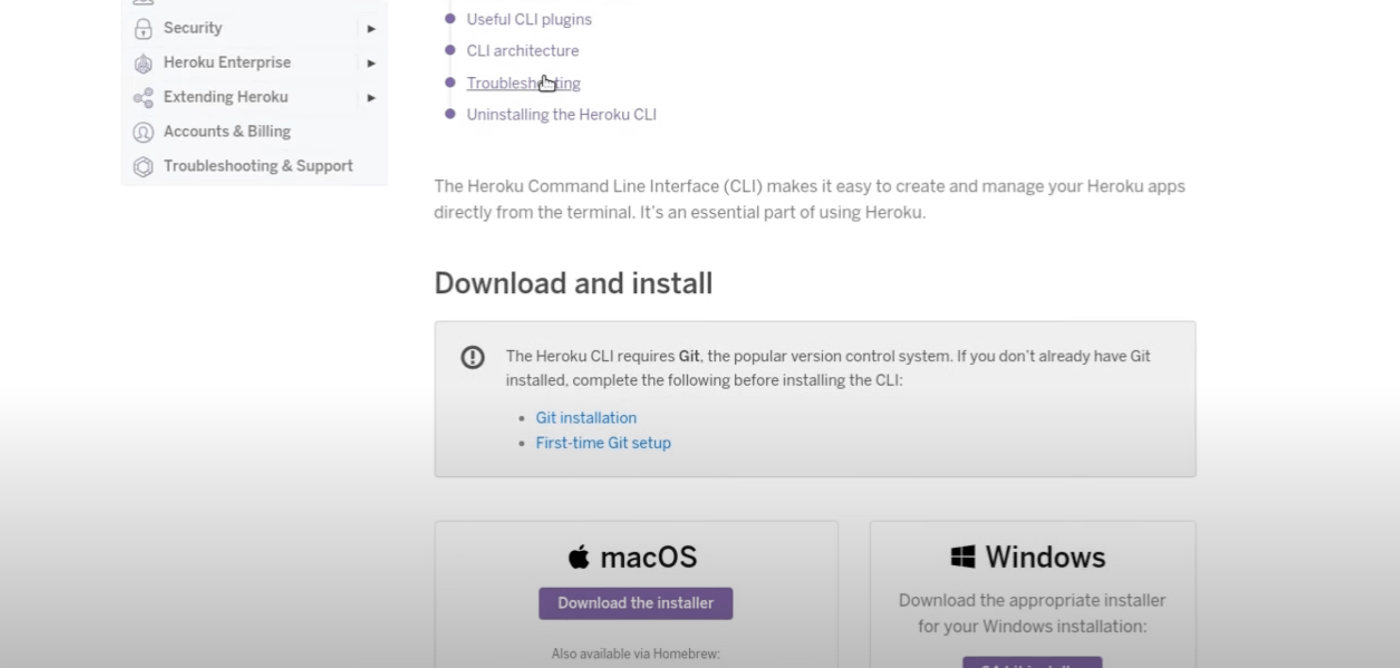Click 'Also available via Homebrew' text

(635, 655)
